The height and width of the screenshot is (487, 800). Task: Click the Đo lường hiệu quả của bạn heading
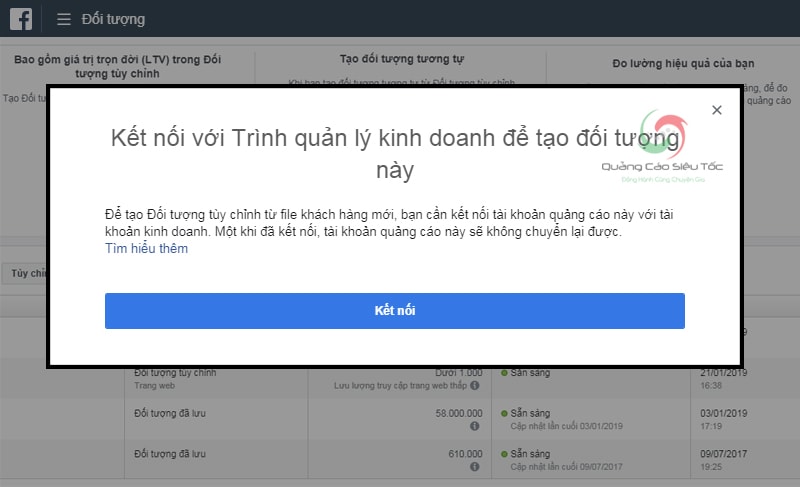(683, 63)
